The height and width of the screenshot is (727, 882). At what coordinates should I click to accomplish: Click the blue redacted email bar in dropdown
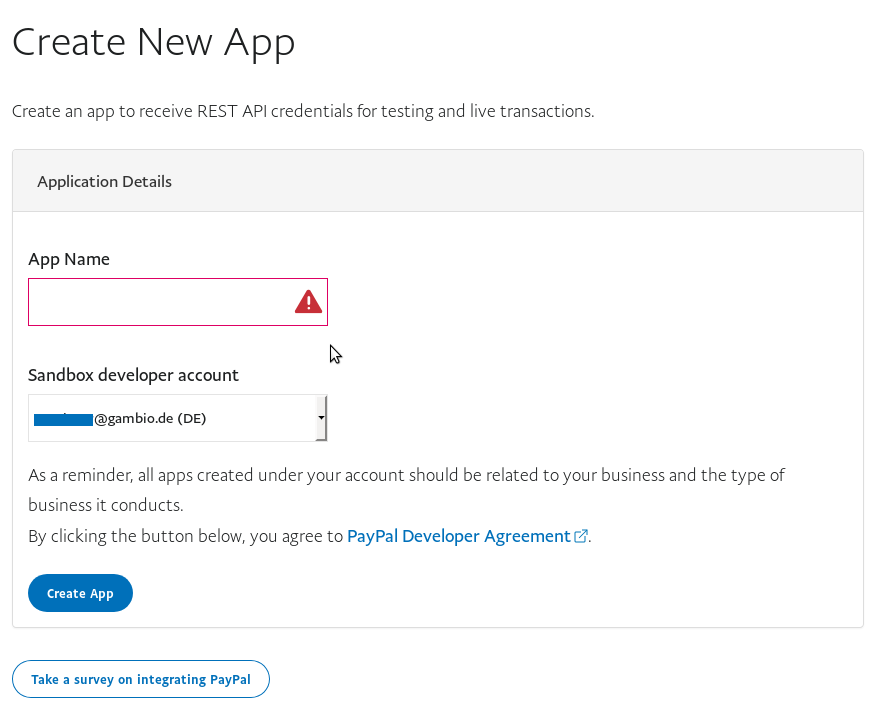click(63, 419)
